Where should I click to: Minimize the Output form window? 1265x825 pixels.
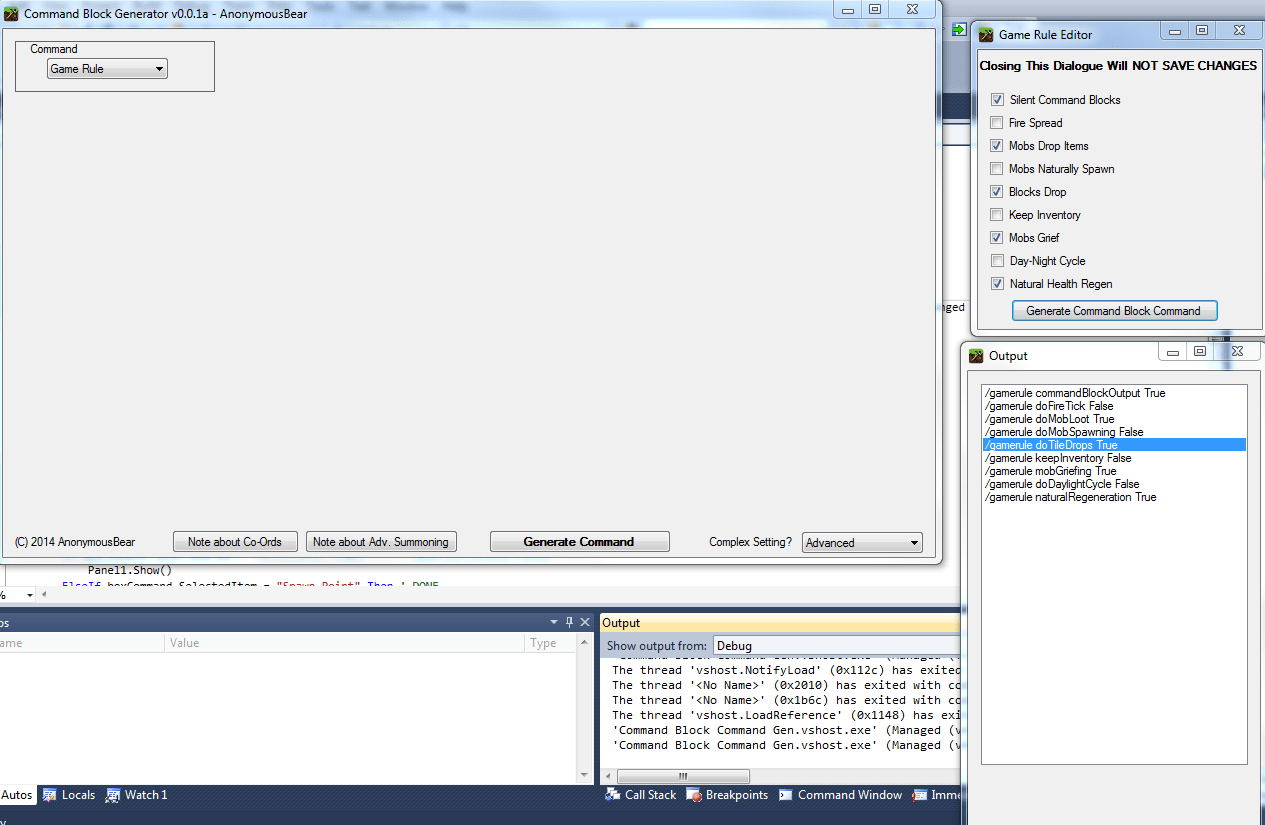[1174, 352]
